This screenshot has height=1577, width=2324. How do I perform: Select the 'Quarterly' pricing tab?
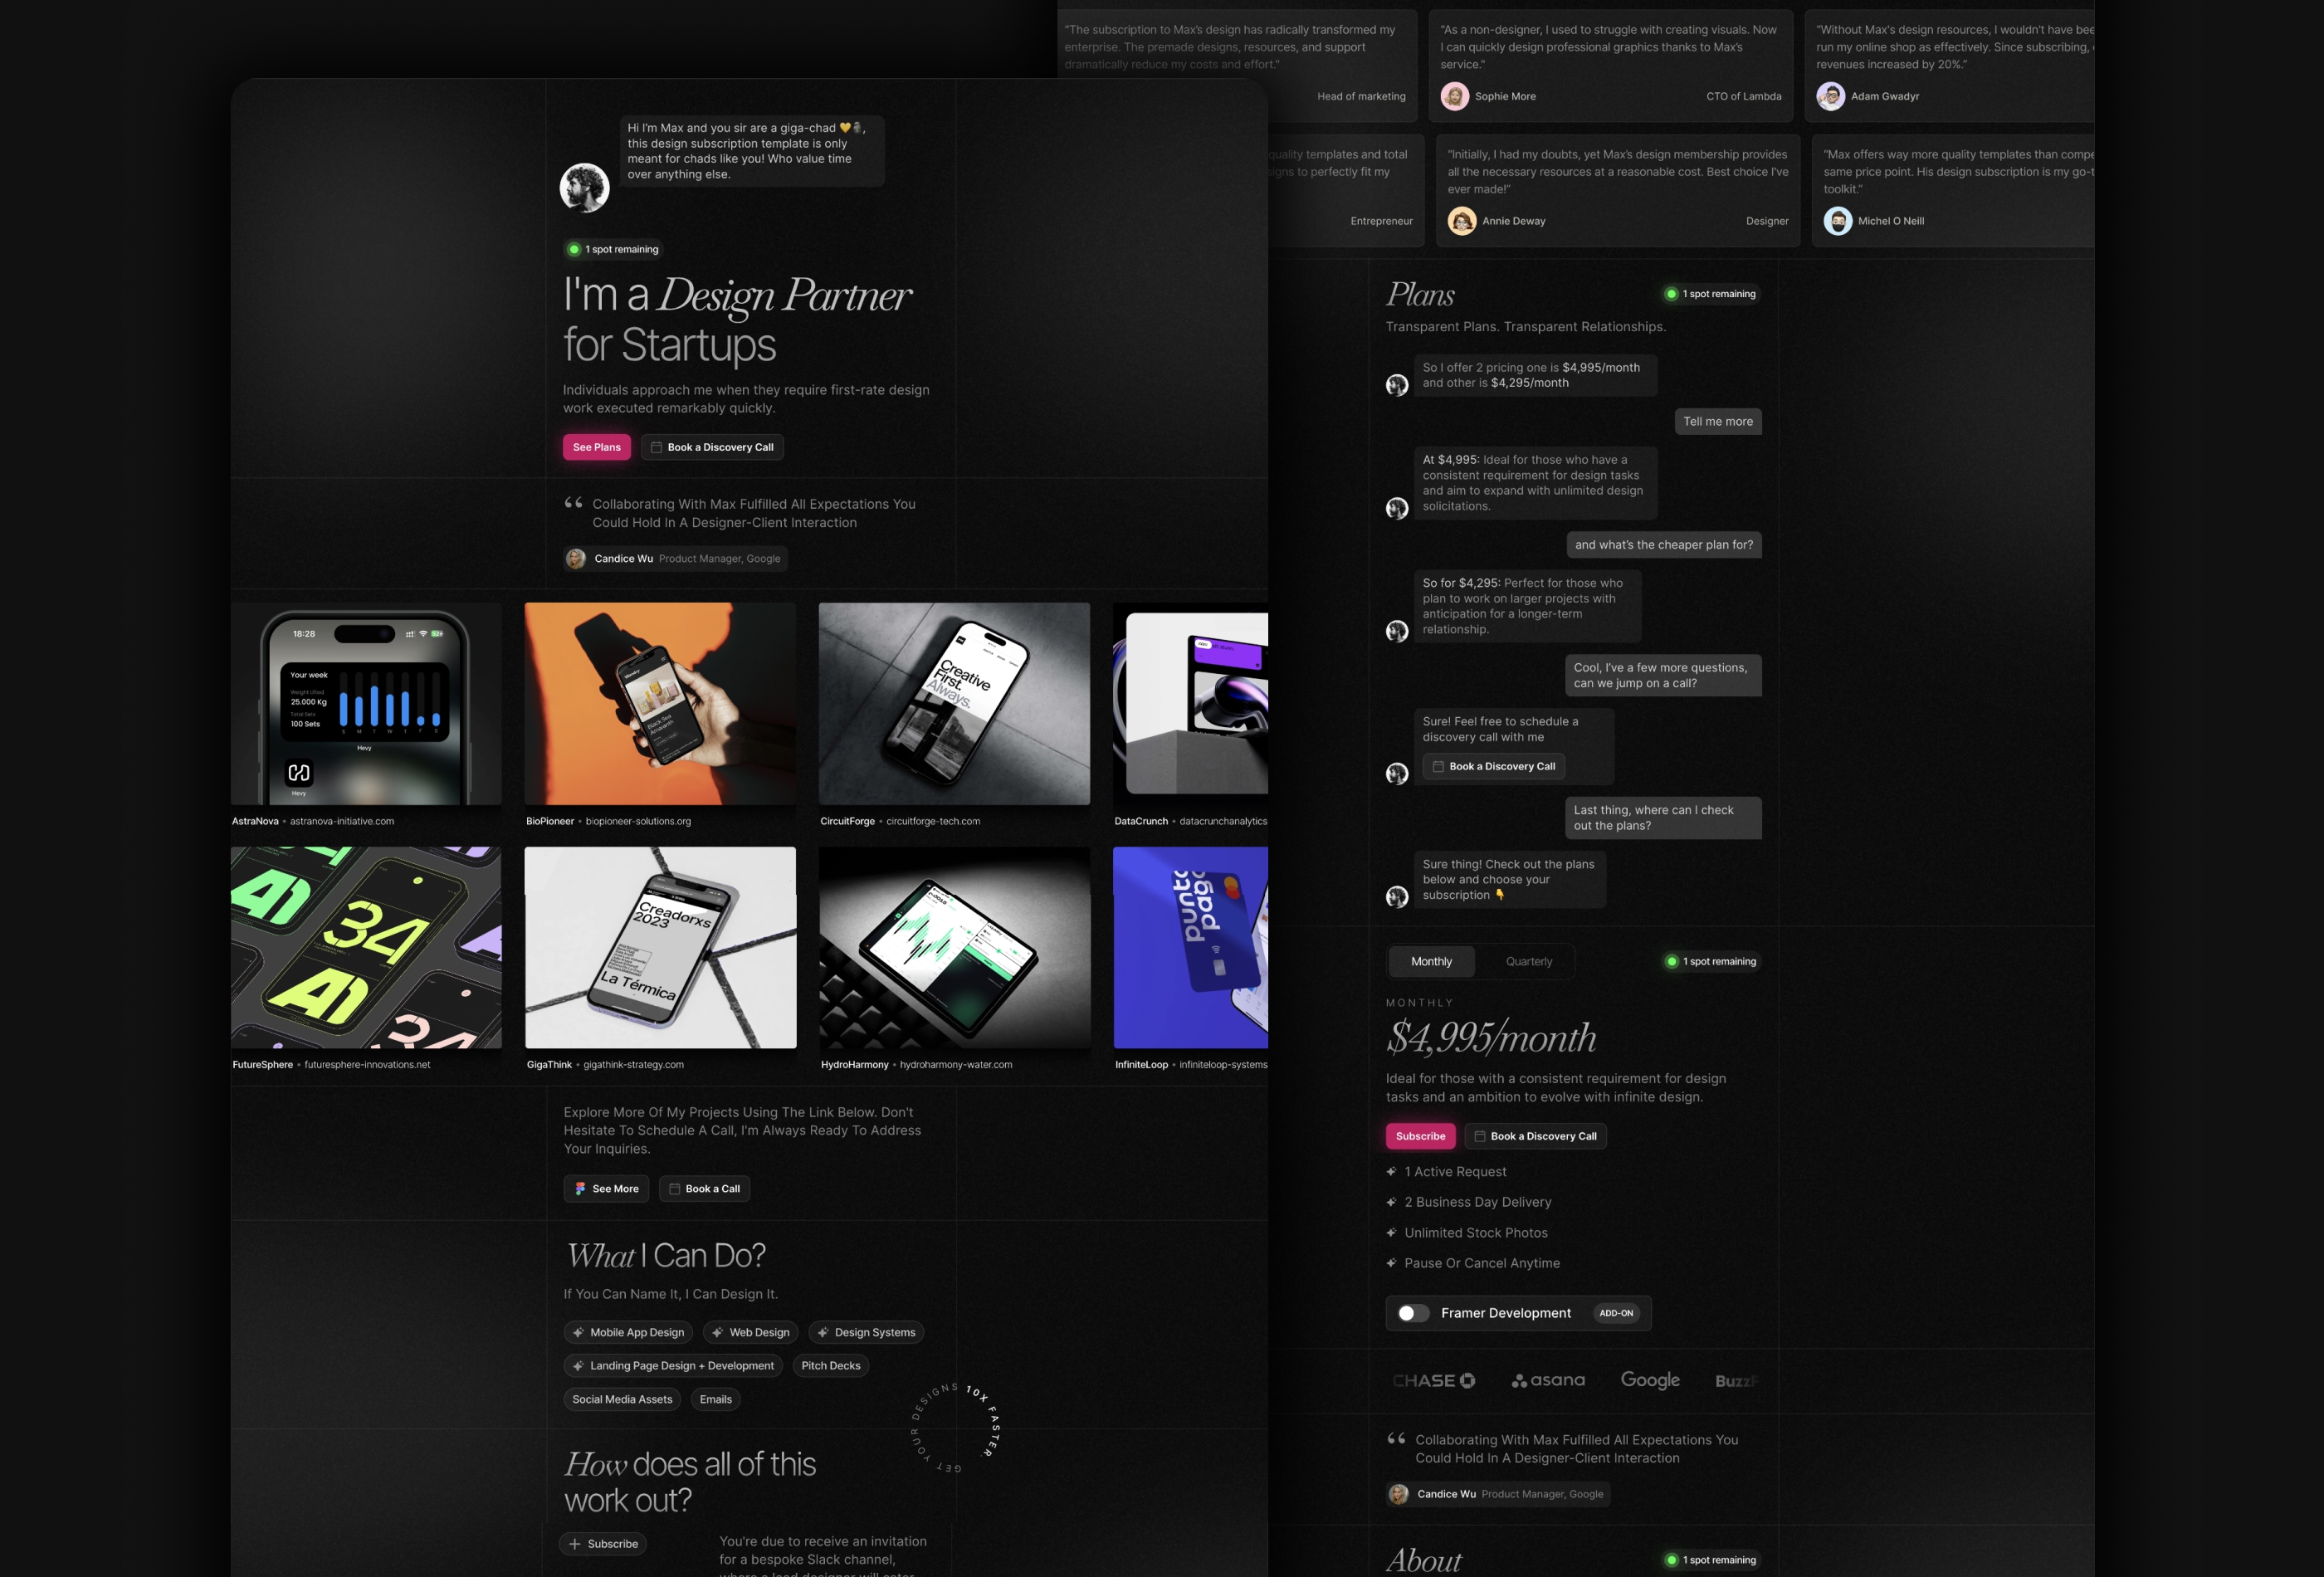point(1527,961)
